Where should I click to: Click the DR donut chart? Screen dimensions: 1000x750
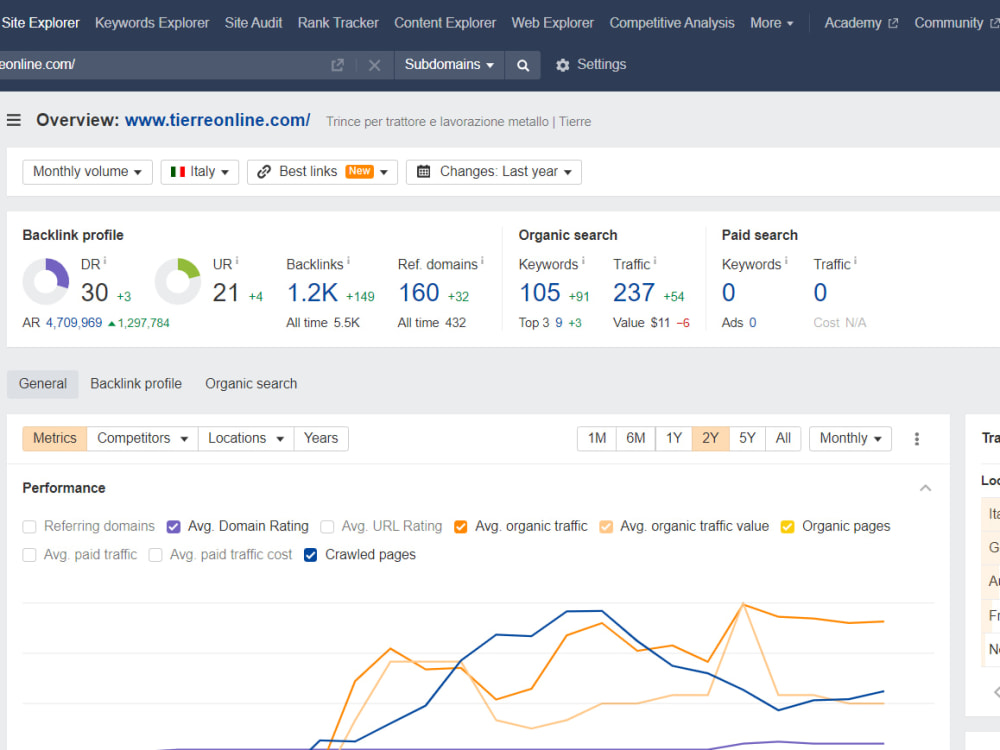(x=46, y=281)
